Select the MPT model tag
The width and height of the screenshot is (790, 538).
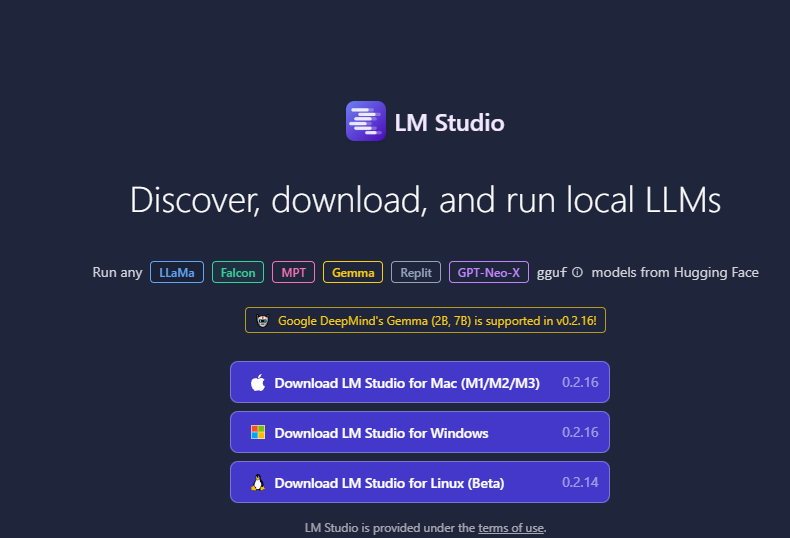[x=294, y=272]
